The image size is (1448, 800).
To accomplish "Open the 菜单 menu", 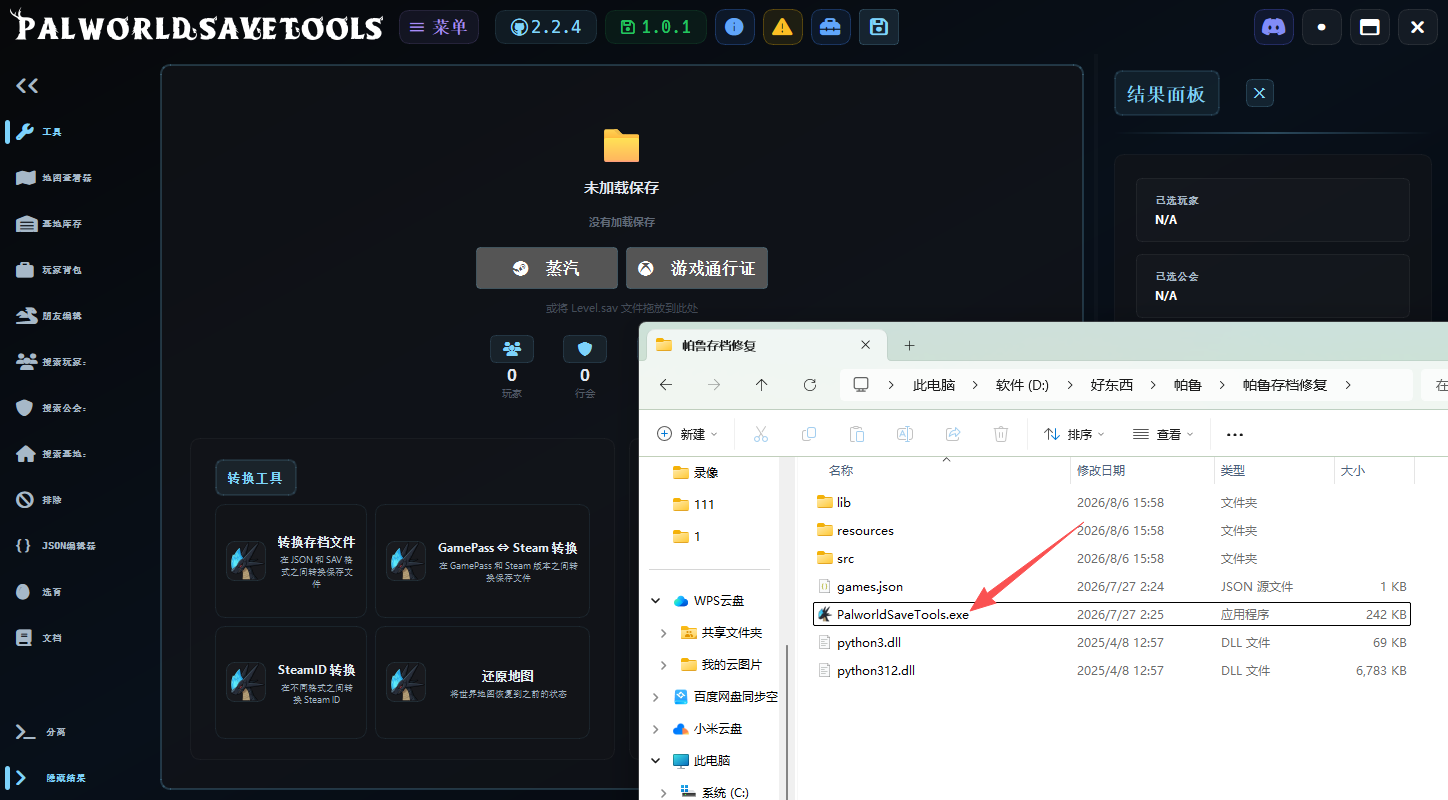I will 439,27.
